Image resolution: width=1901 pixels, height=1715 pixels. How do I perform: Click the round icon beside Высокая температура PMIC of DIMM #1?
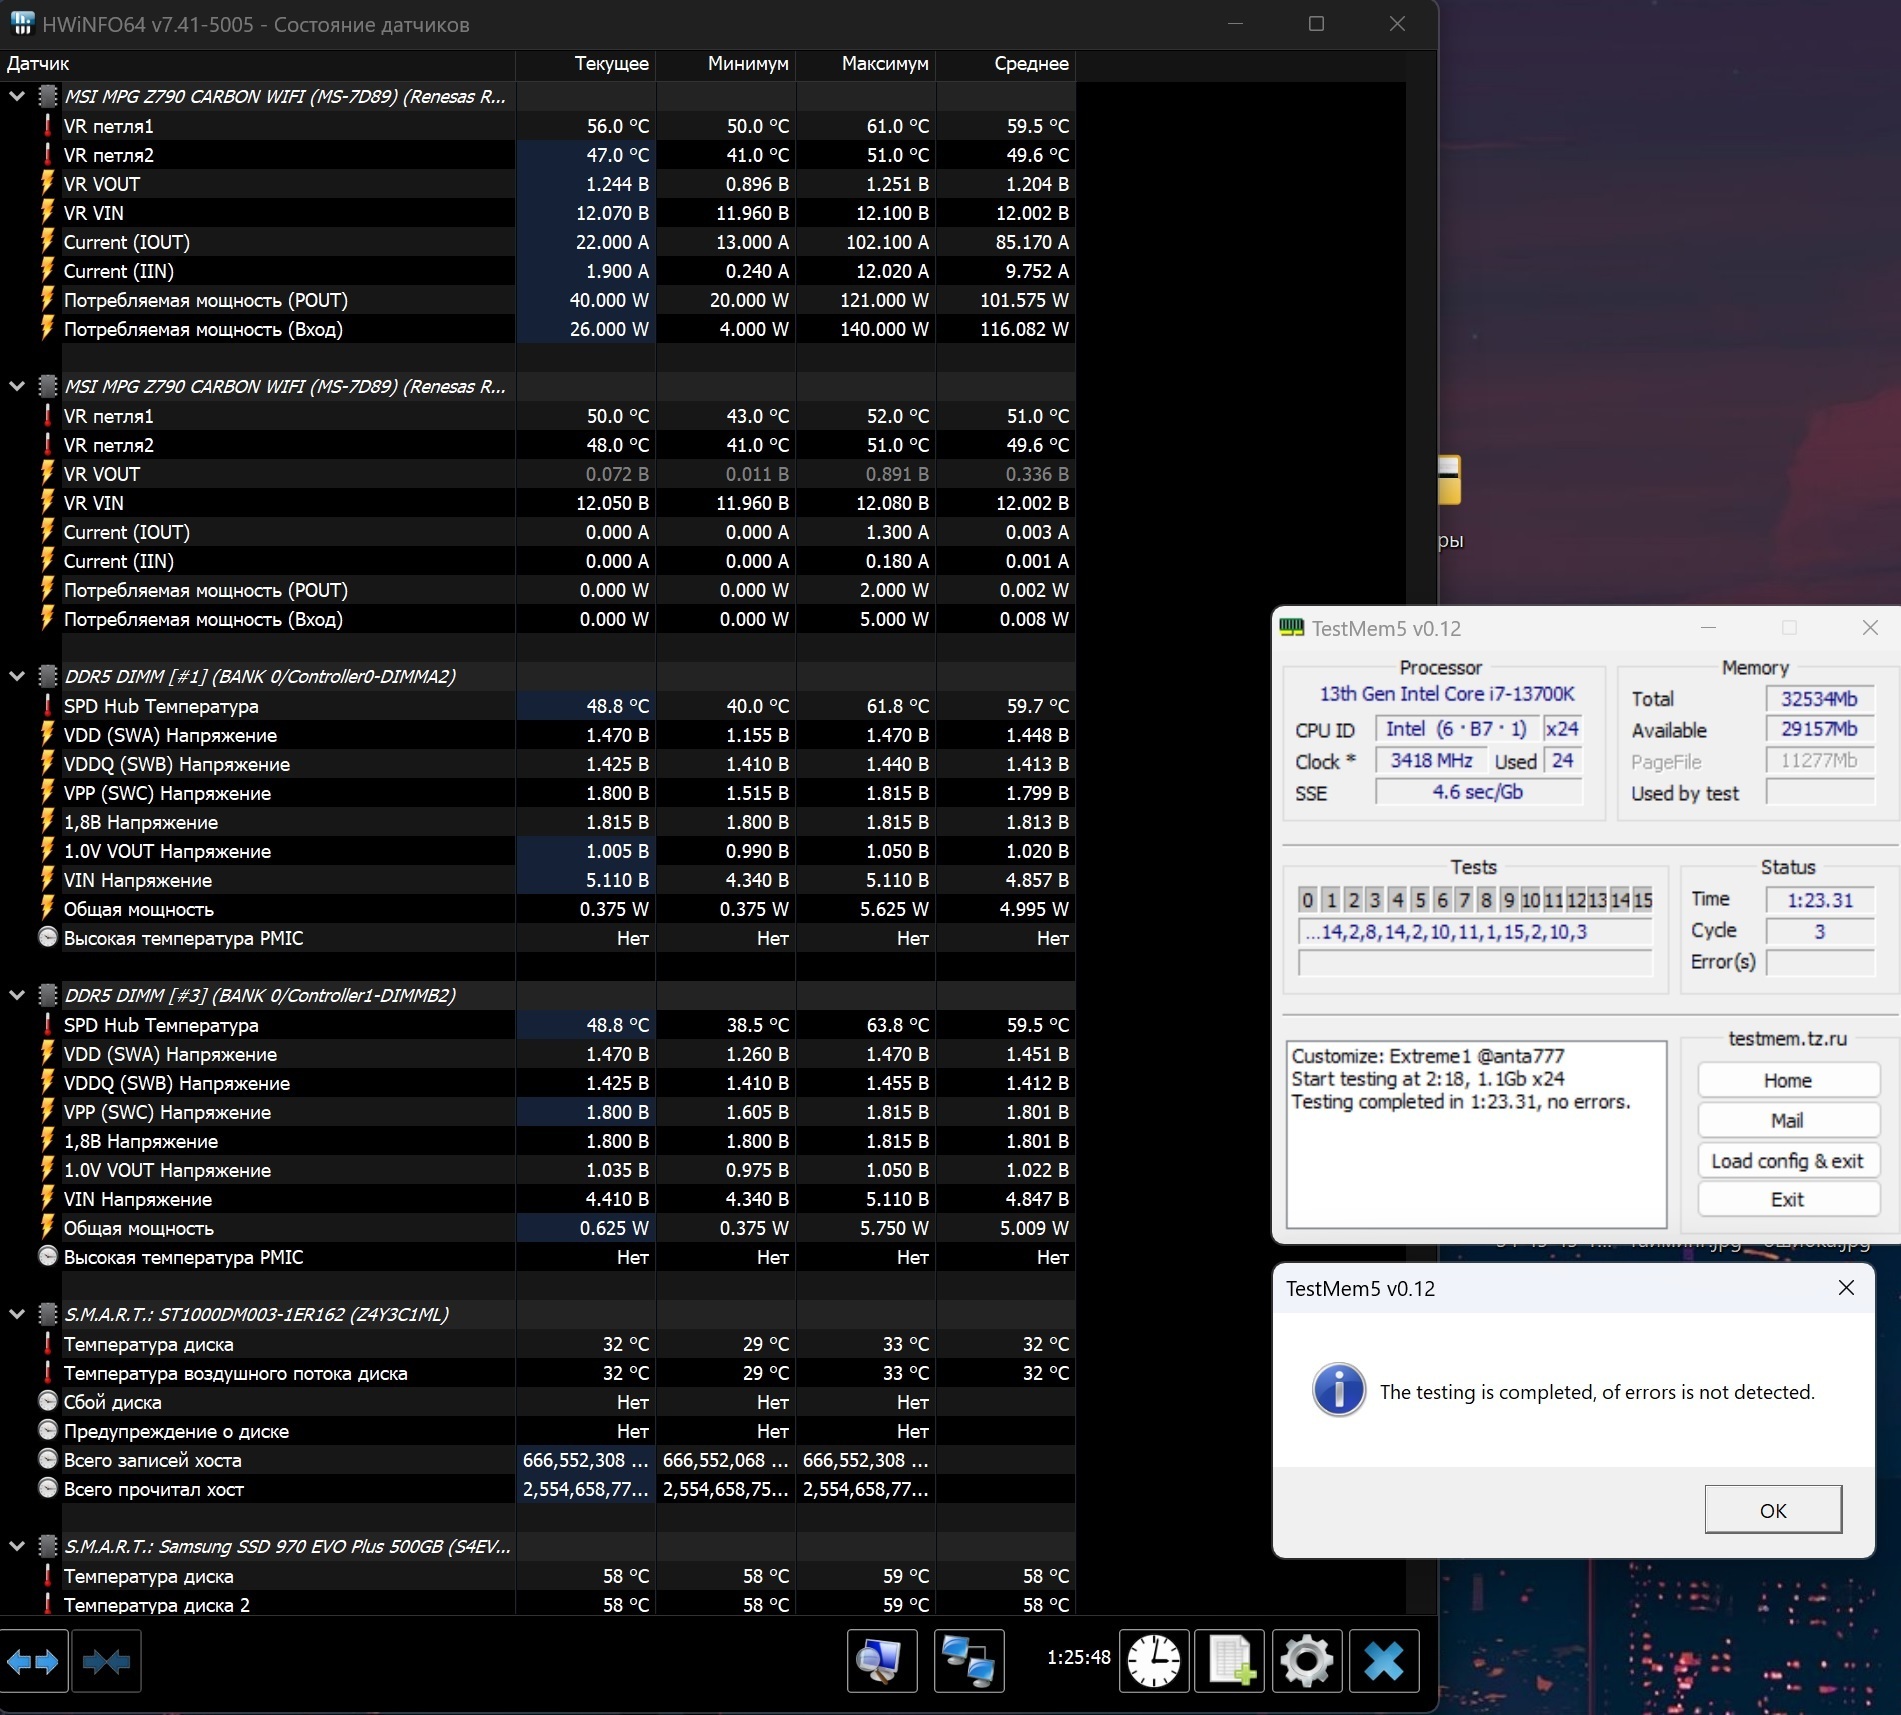pos(47,938)
